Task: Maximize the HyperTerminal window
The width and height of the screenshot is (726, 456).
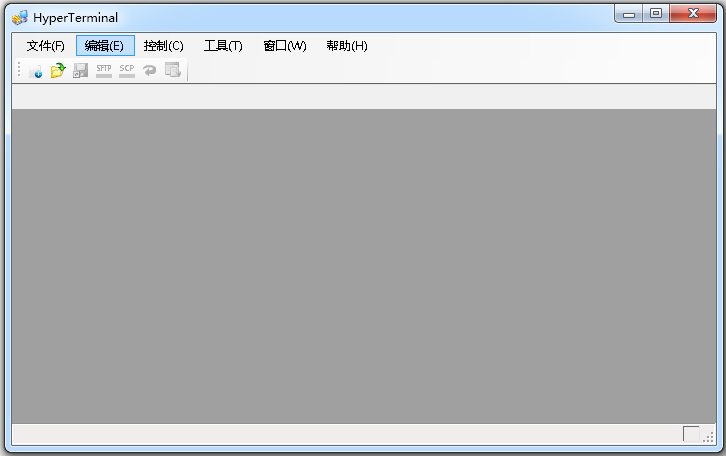Action: 656,14
